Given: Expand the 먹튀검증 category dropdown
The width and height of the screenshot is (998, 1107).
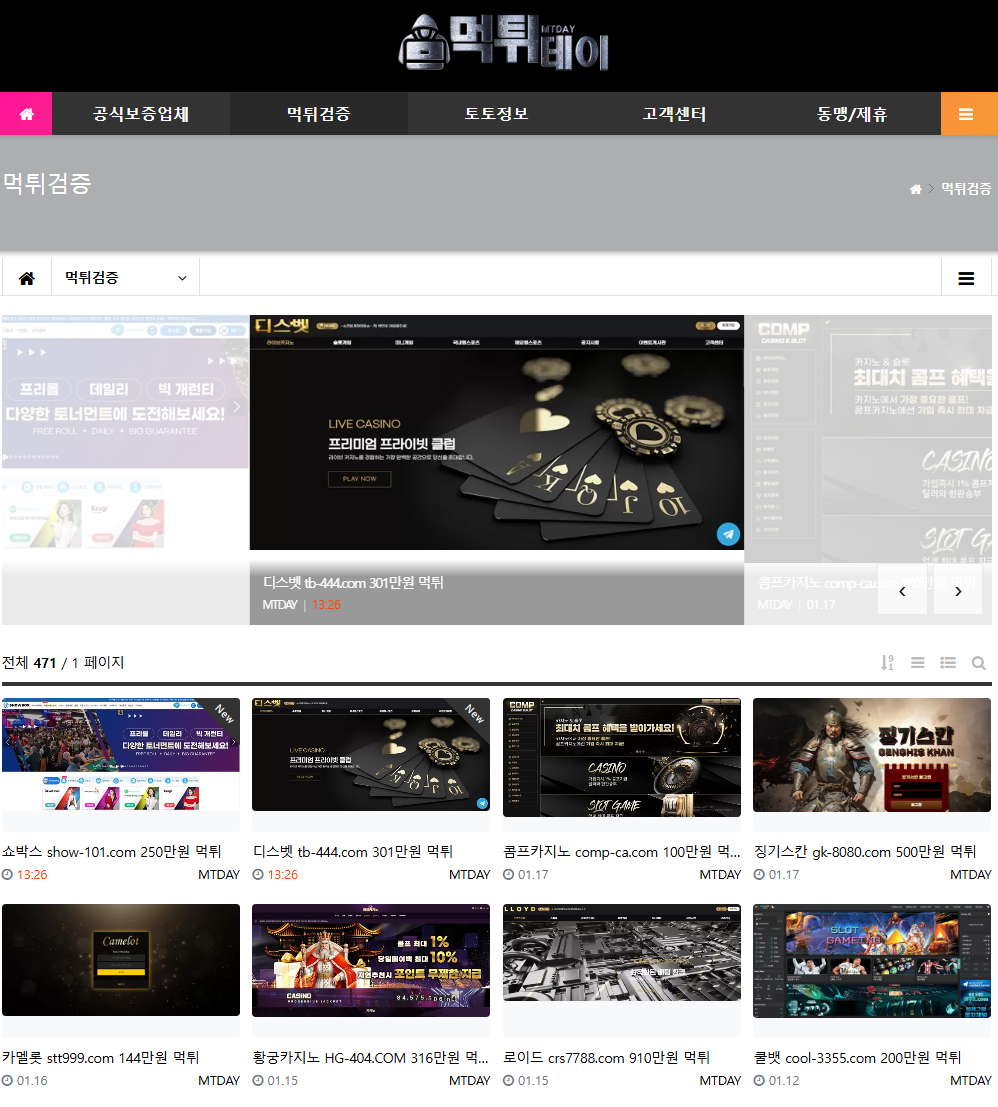Looking at the screenshot, I should 125,278.
